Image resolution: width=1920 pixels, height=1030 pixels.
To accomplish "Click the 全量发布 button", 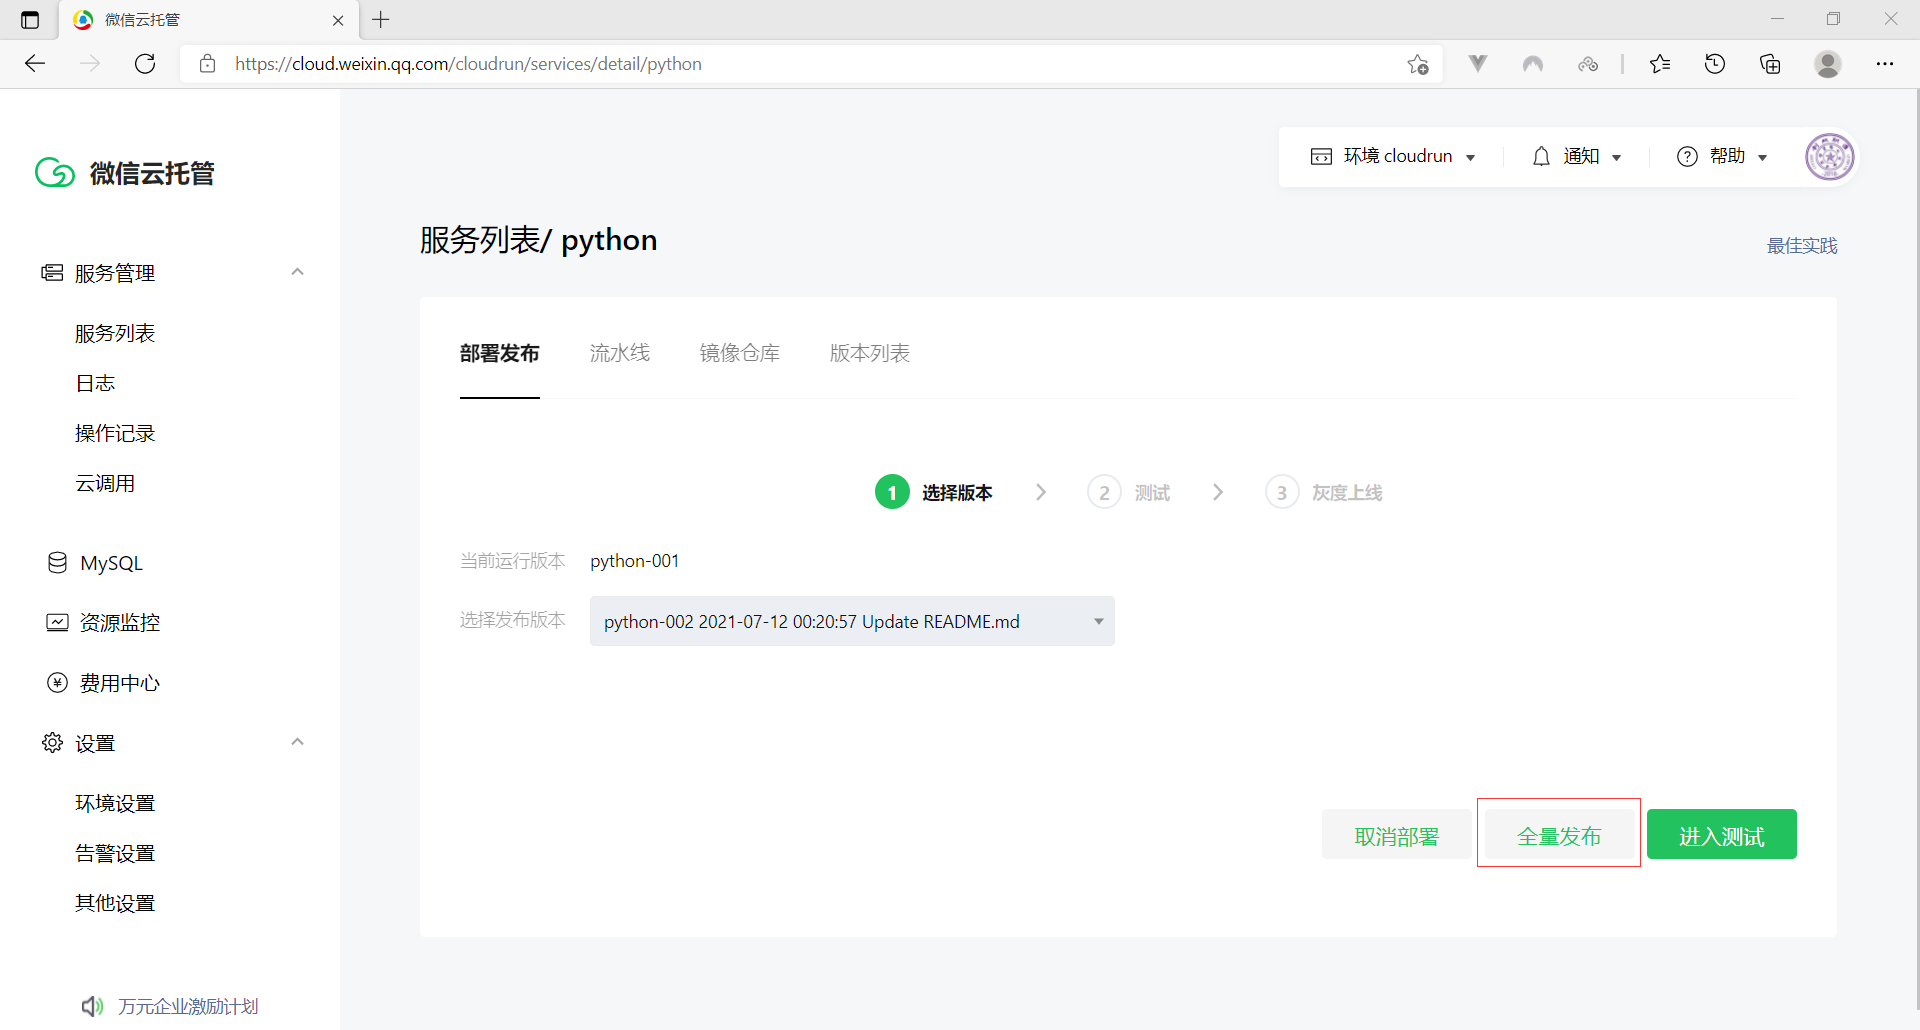I will click(1558, 835).
